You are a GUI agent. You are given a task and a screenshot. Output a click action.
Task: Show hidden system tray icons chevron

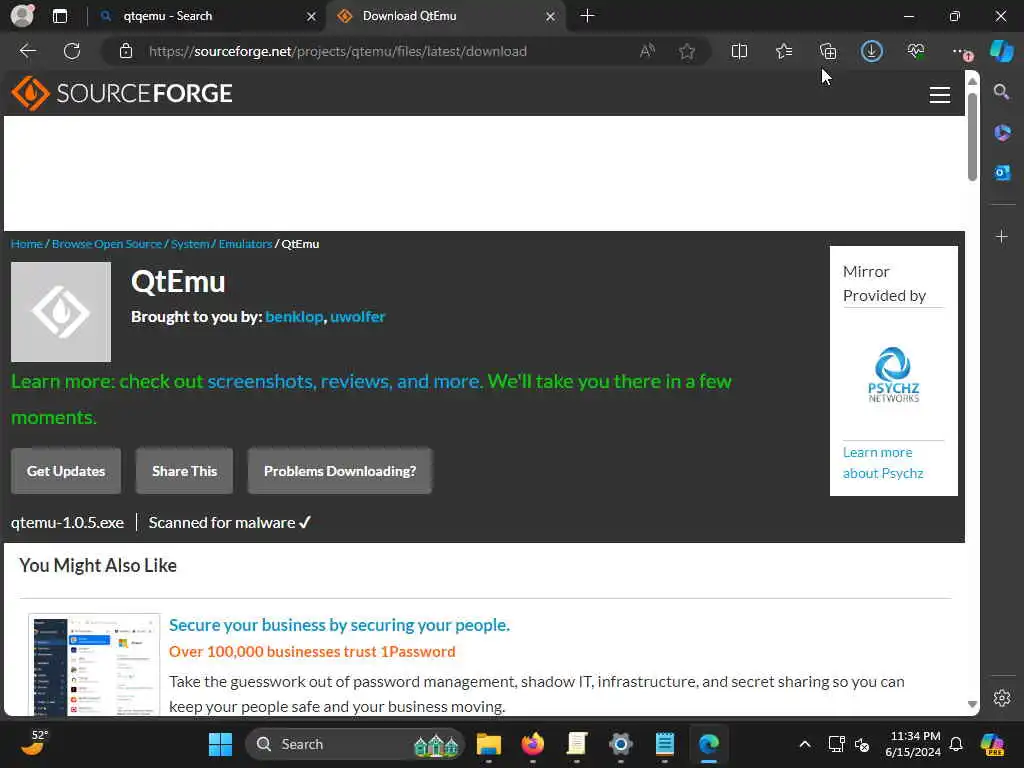pyautogui.click(x=805, y=744)
